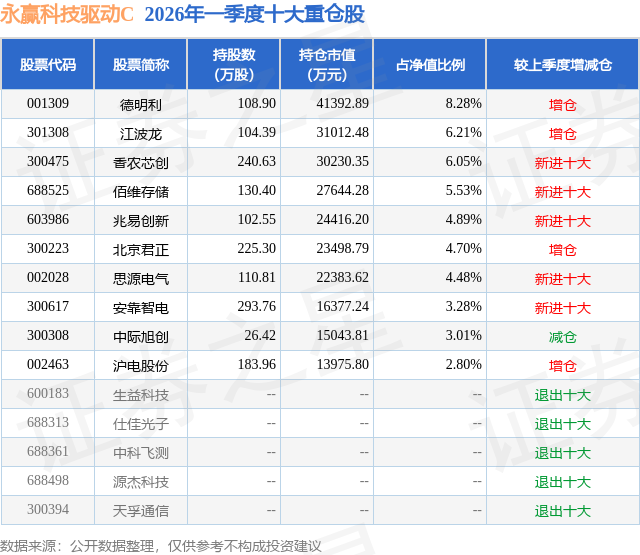The width and height of the screenshot is (640, 555).
Task: Select 中际旭创's 减仓 status label
Action: [563, 337]
